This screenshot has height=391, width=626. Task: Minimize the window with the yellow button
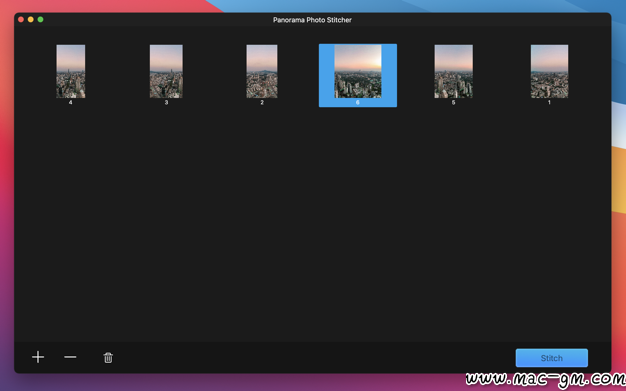31,19
